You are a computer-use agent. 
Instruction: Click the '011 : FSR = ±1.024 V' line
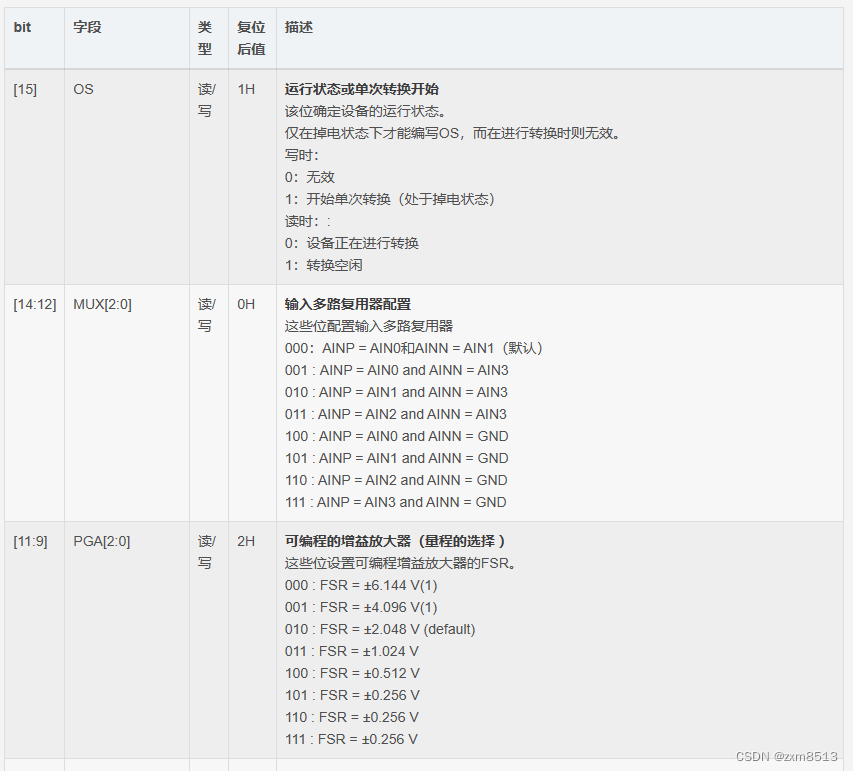click(x=351, y=651)
